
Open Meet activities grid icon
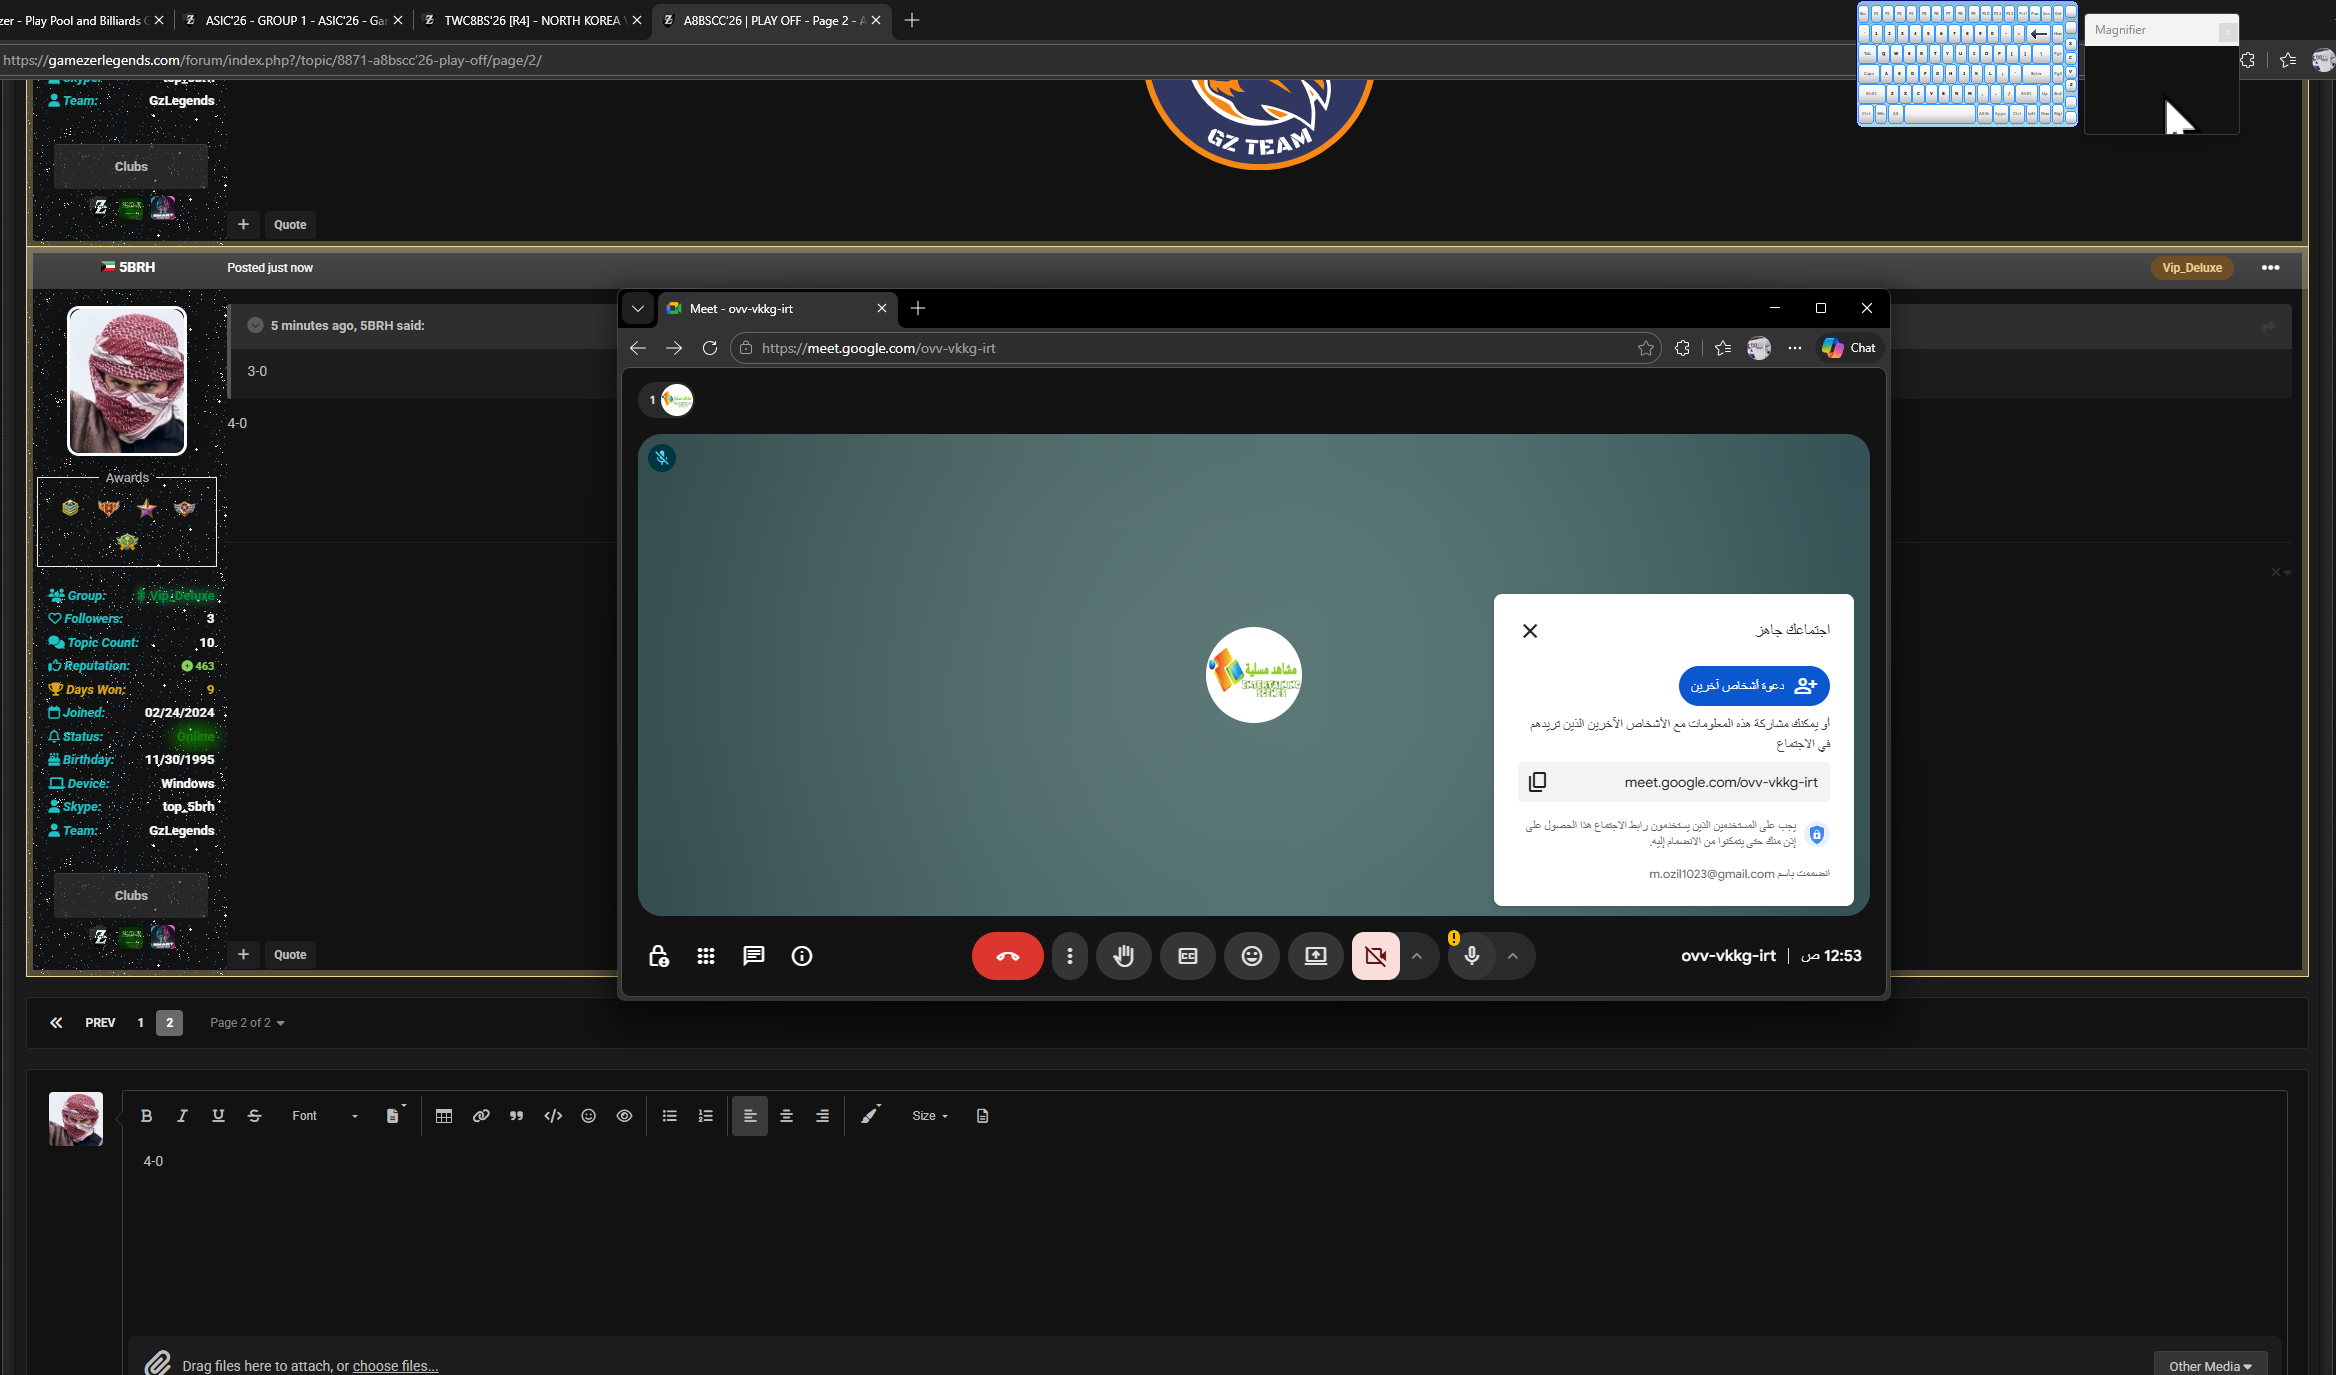coord(706,956)
